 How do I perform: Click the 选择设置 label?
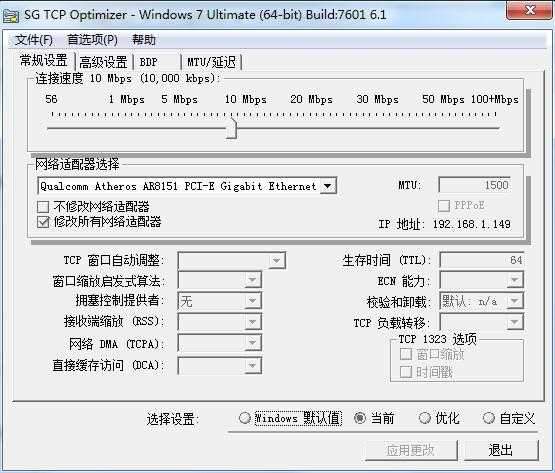pyautogui.click(x=173, y=419)
